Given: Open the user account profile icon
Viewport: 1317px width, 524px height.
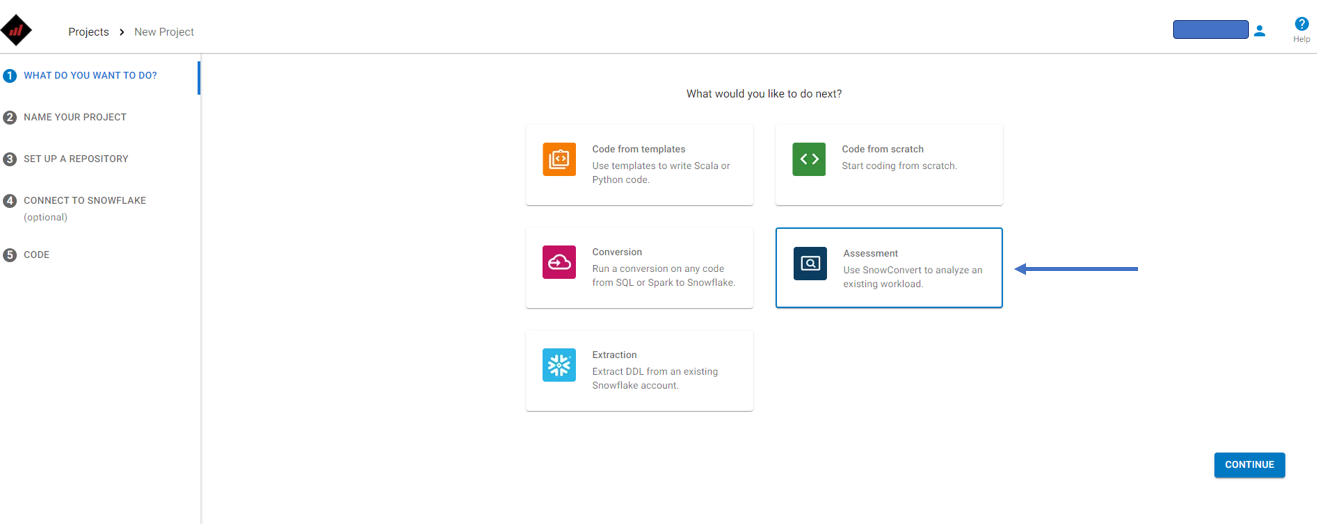Looking at the screenshot, I should [1259, 31].
